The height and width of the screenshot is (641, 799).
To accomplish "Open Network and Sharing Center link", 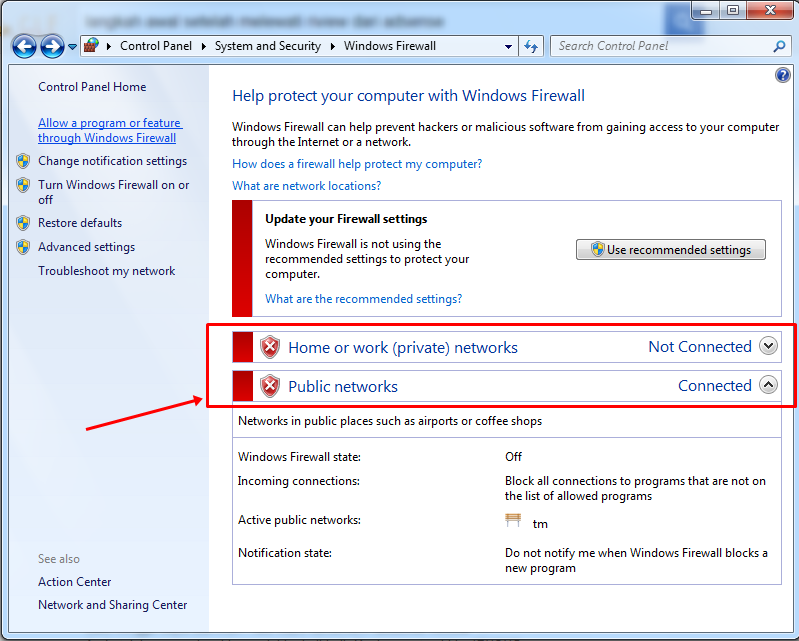I will pyautogui.click(x=113, y=605).
